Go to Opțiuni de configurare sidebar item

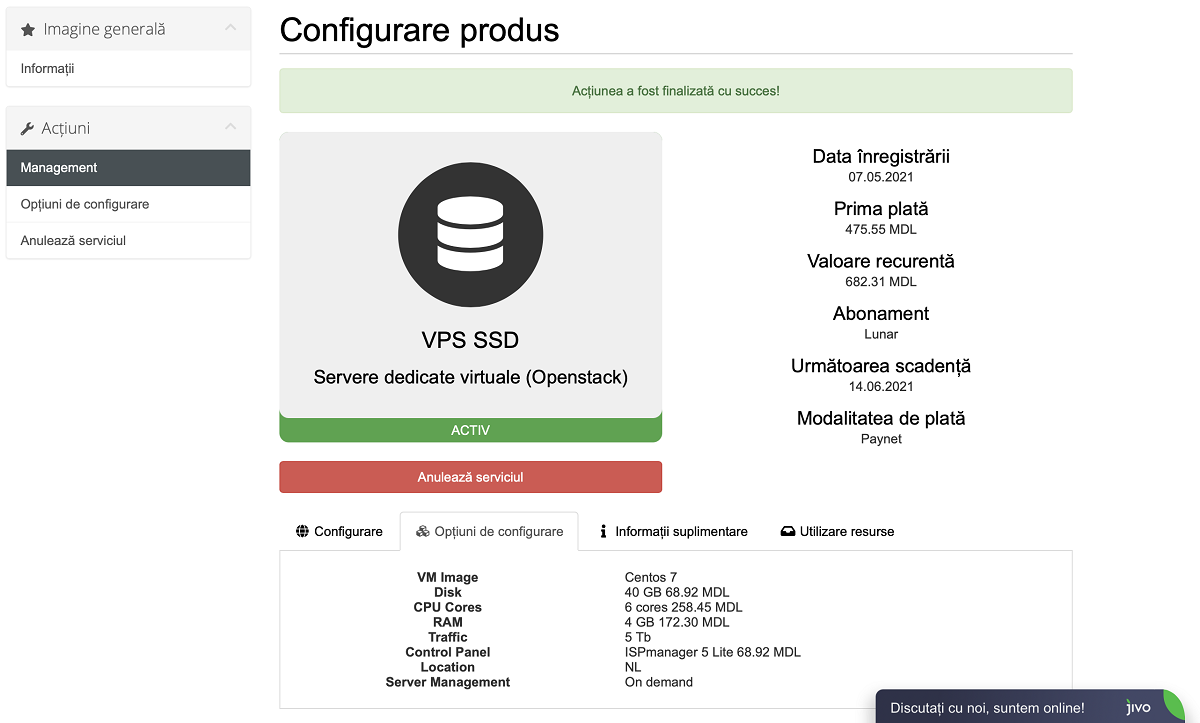tap(85, 204)
